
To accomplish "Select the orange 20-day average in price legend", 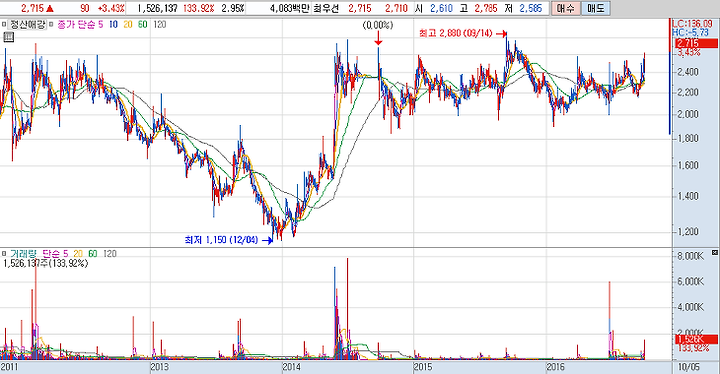I will click(128, 25).
